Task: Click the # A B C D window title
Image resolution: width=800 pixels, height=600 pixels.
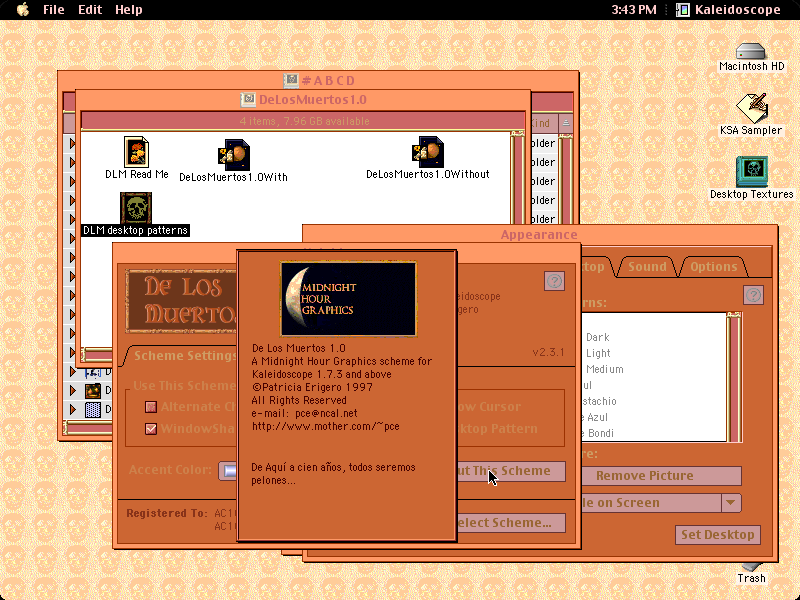Action: (x=328, y=81)
